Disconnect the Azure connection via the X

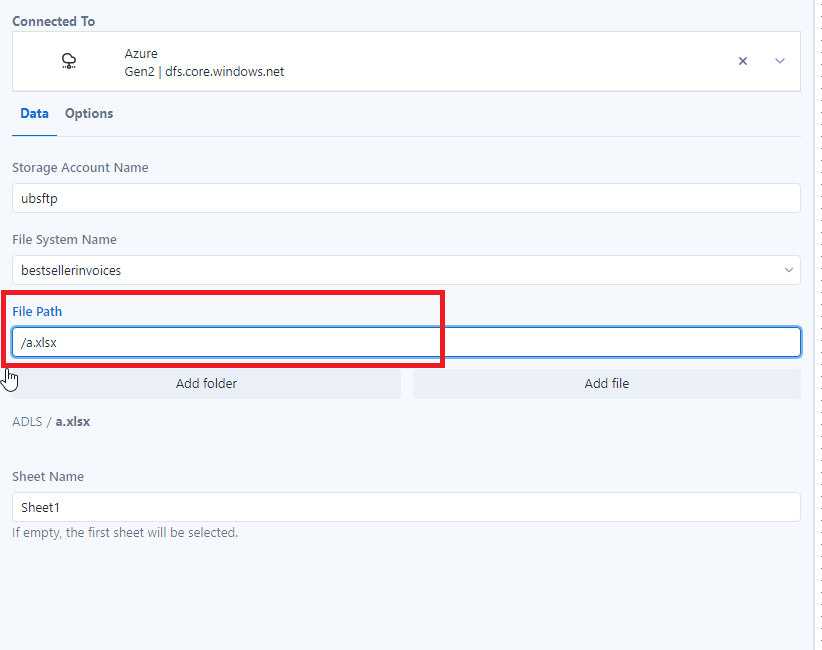(x=743, y=61)
